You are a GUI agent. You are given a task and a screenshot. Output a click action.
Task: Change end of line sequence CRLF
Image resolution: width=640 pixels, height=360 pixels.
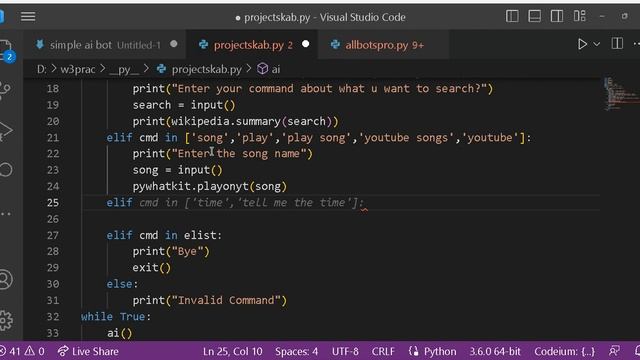pyautogui.click(x=383, y=351)
